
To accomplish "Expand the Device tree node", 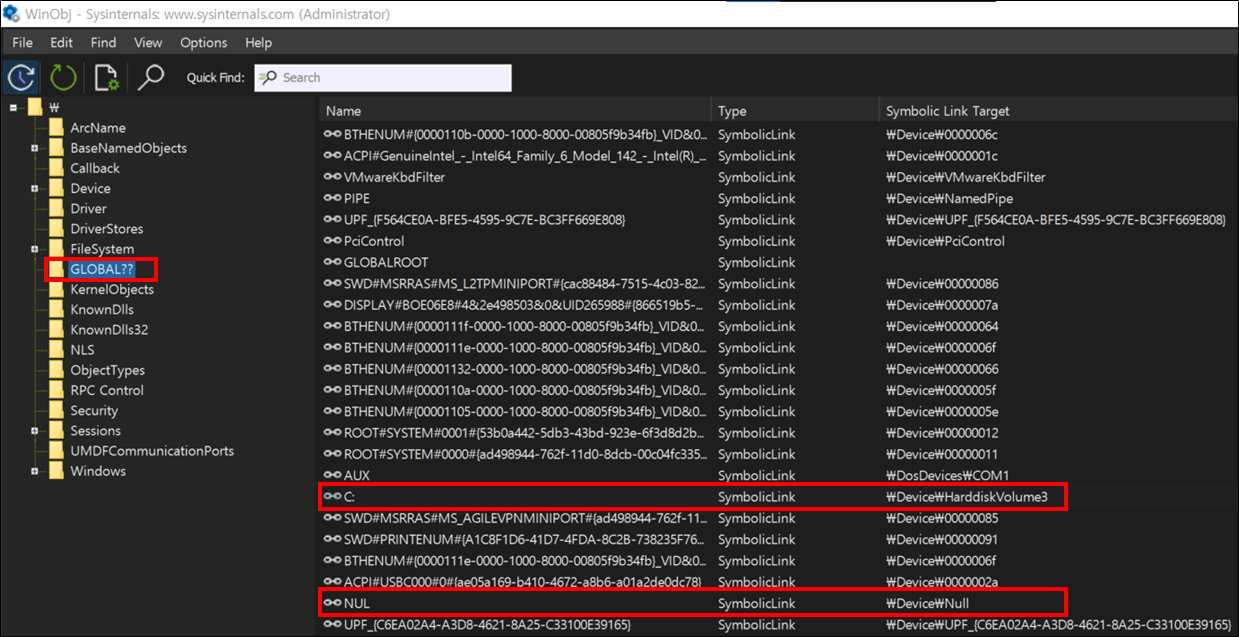I will pos(34,188).
